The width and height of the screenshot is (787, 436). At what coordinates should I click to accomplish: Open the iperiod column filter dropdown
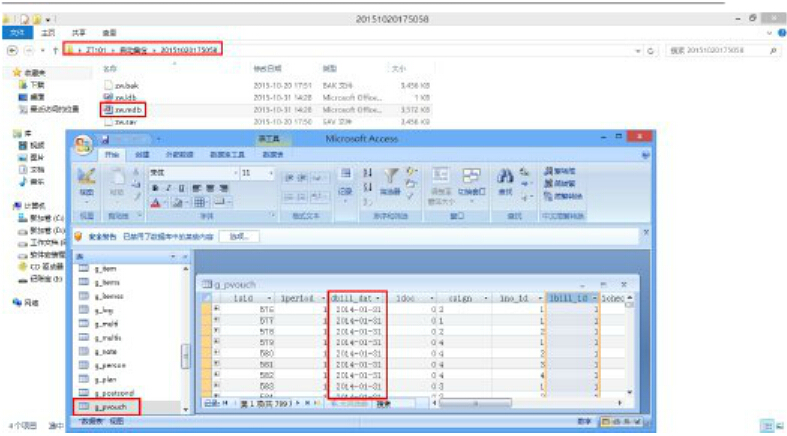click(323, 298)
